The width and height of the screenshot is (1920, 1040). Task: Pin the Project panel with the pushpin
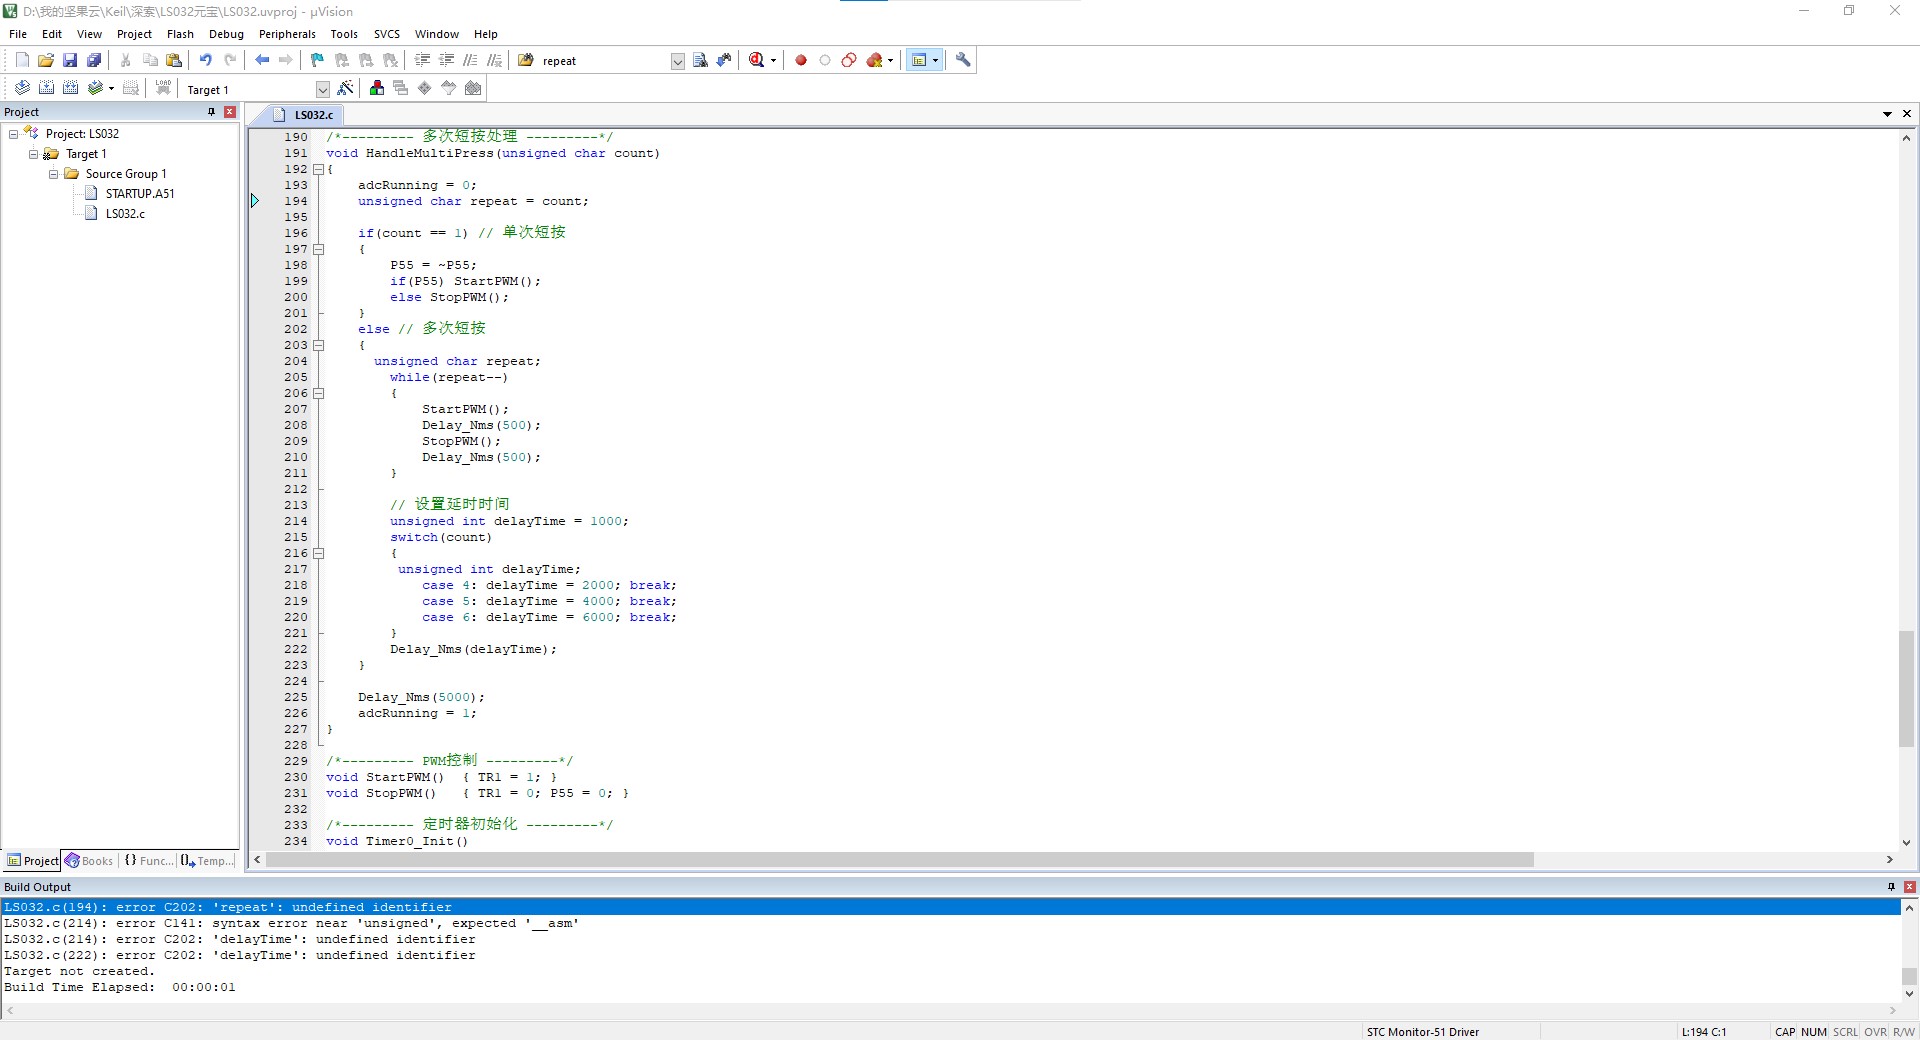(x=211, y=112)
